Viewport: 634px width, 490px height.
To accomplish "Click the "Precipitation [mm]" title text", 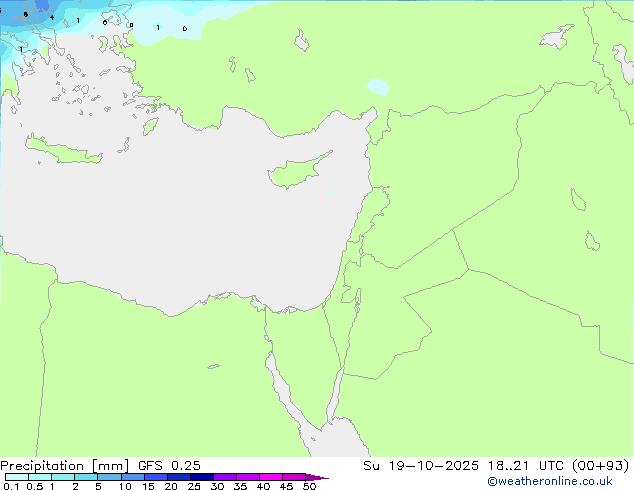I will (x=65, y=466).
